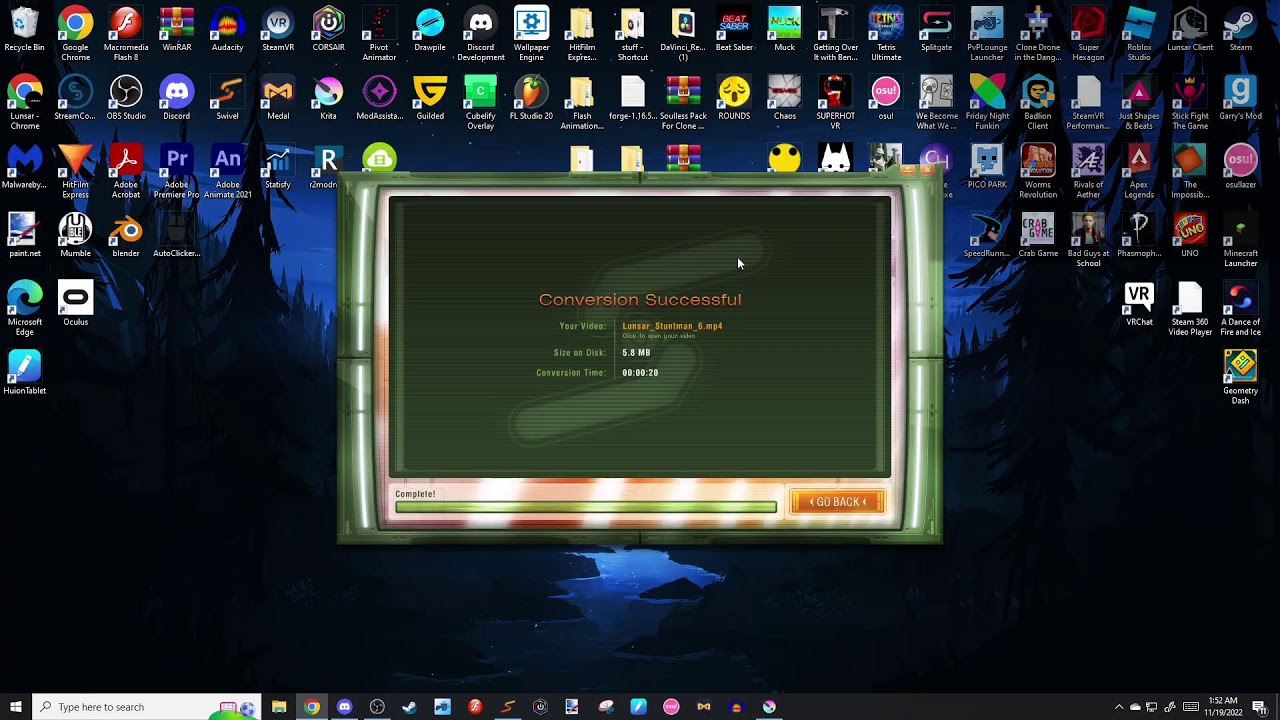Open Google Chrome desktop shortcut
The image size is (1280, 720).
click(x=75, y=34)
